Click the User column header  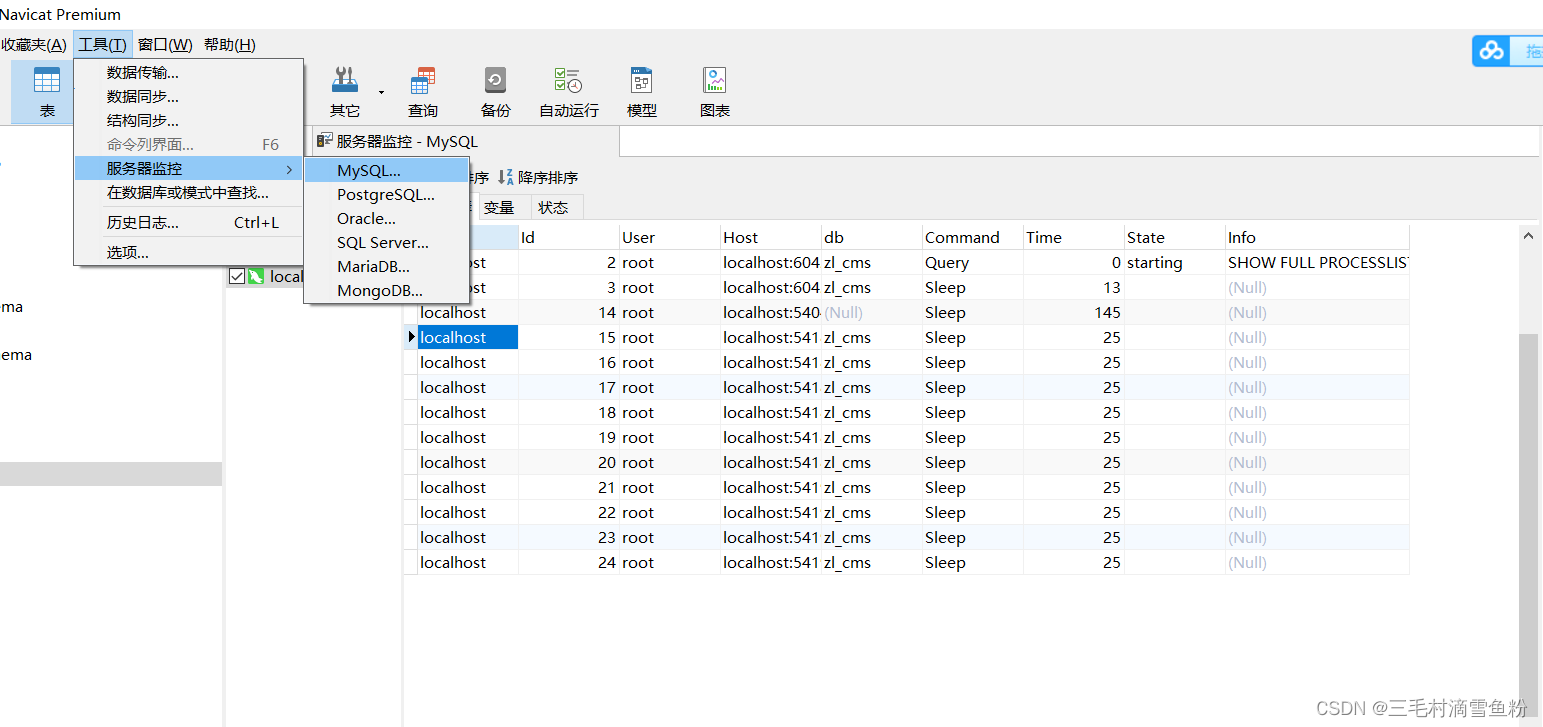pos(669,237)
